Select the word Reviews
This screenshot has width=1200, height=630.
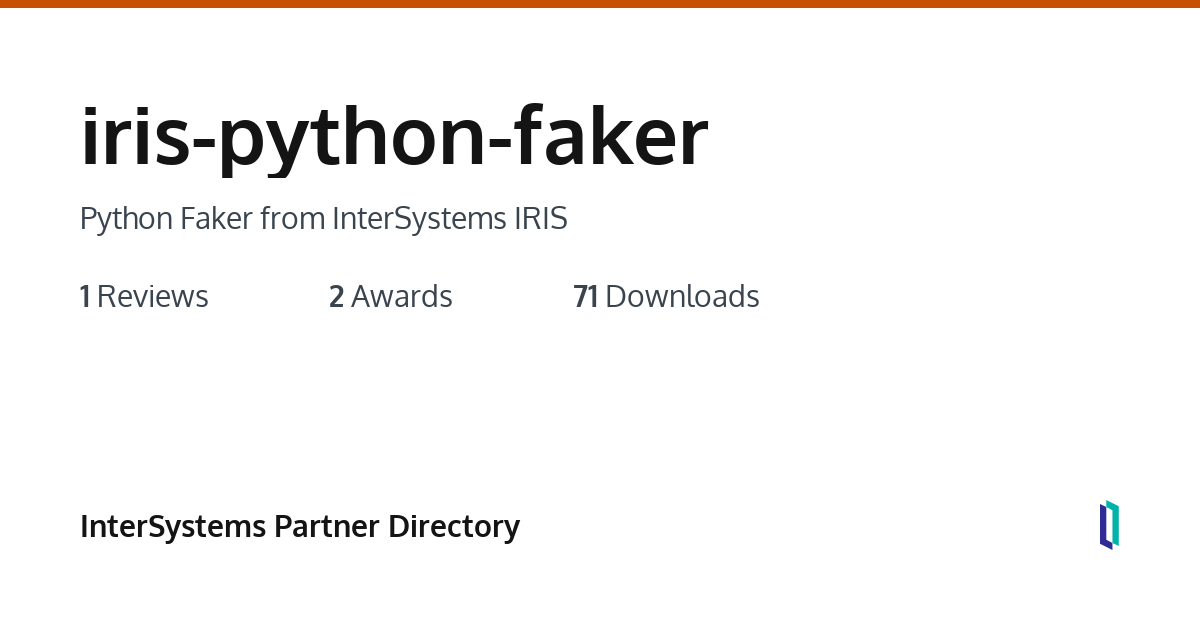153,297
